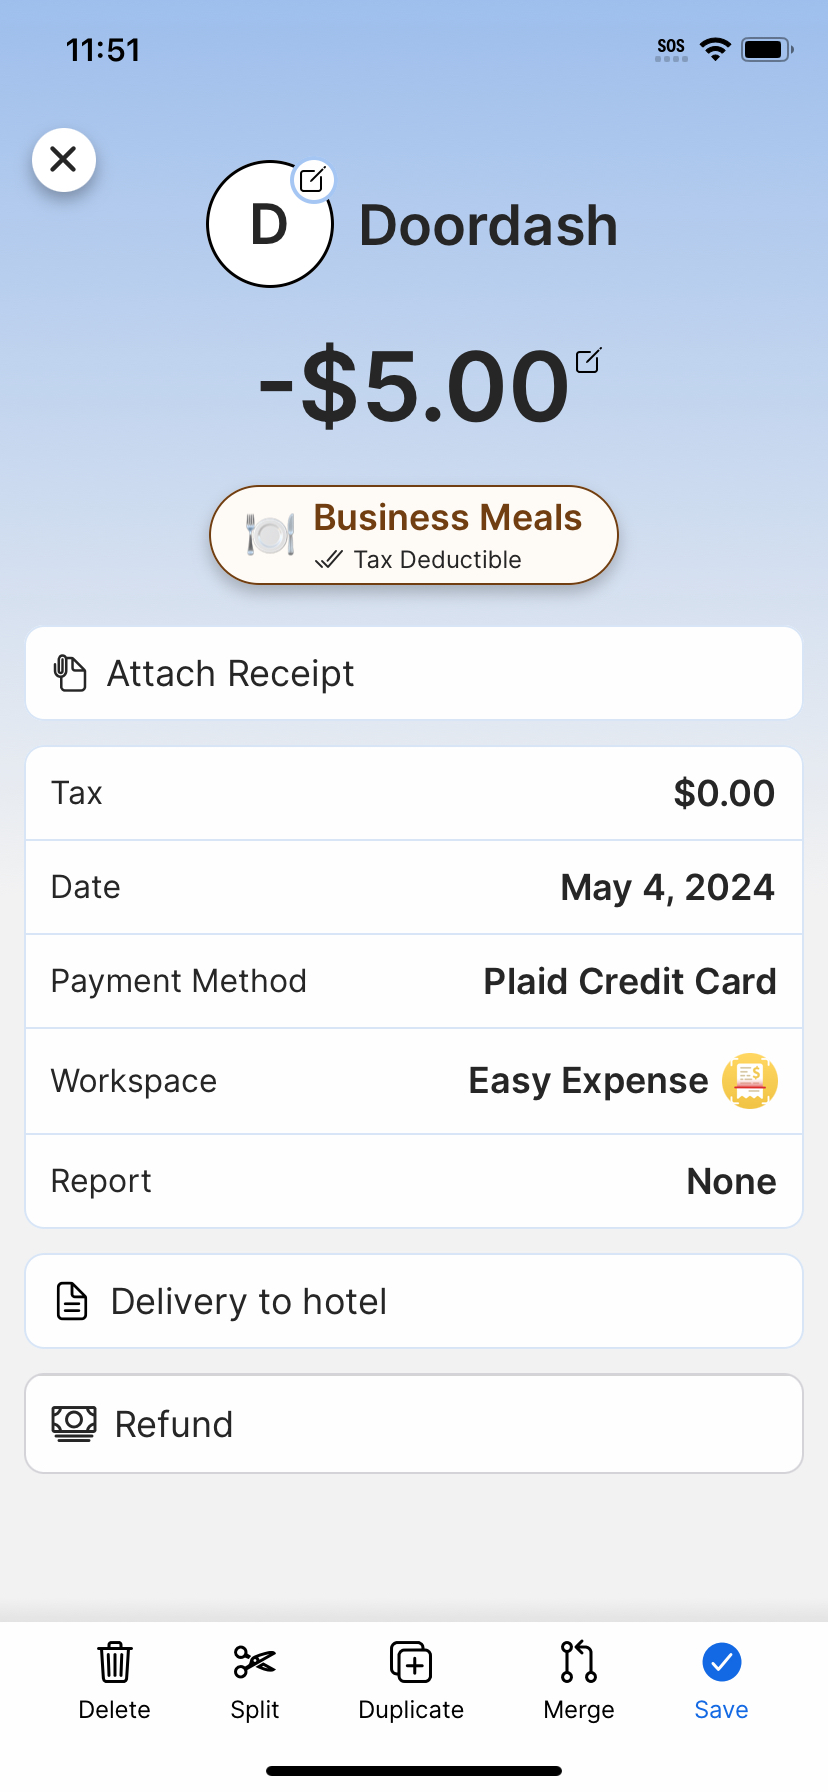Tap the Doordash merchant name
Image resolution: width=828 pixels, height=1792 pixels.
coord(488,225)
